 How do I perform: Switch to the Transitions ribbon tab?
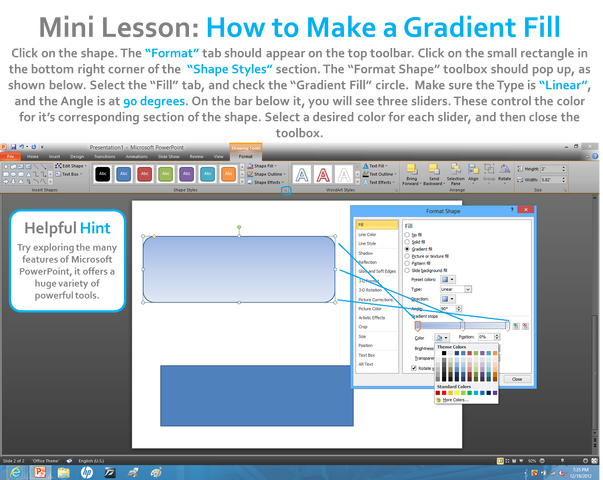[105, 157]
